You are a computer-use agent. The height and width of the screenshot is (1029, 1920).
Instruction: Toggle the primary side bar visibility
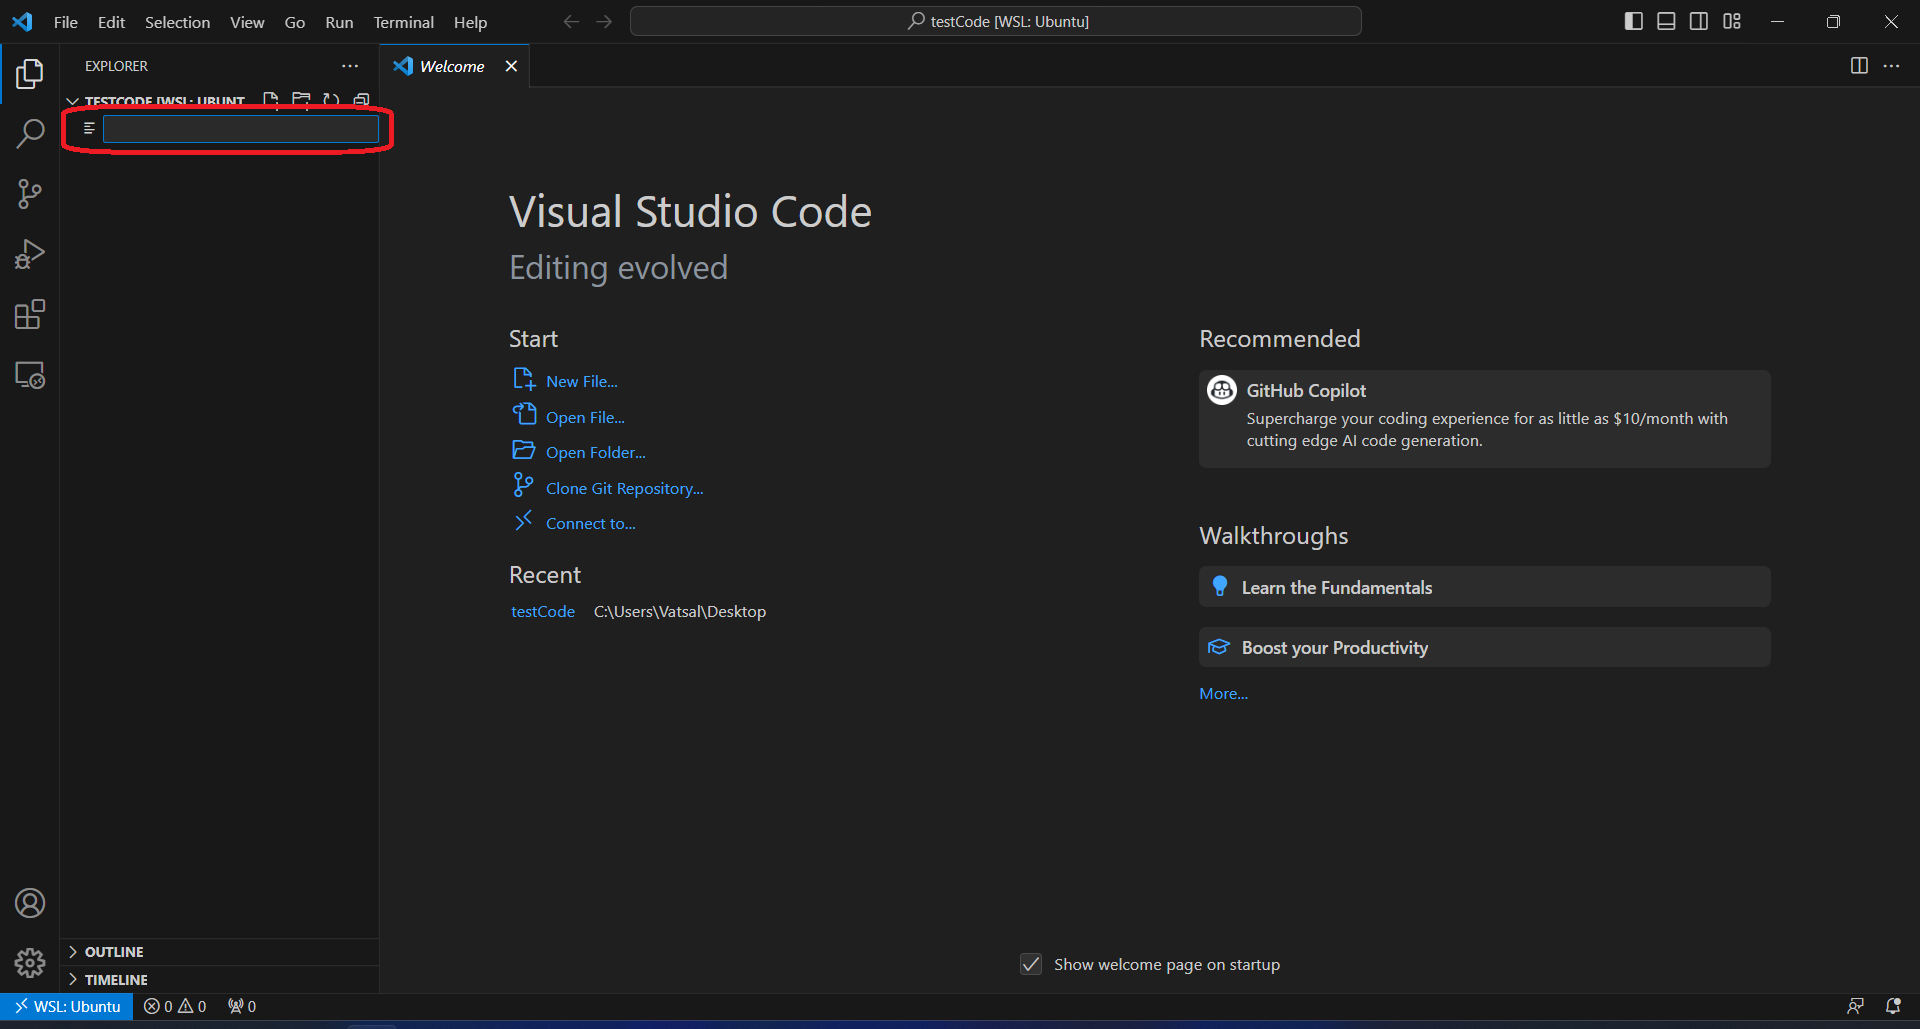coord(1634,21)
